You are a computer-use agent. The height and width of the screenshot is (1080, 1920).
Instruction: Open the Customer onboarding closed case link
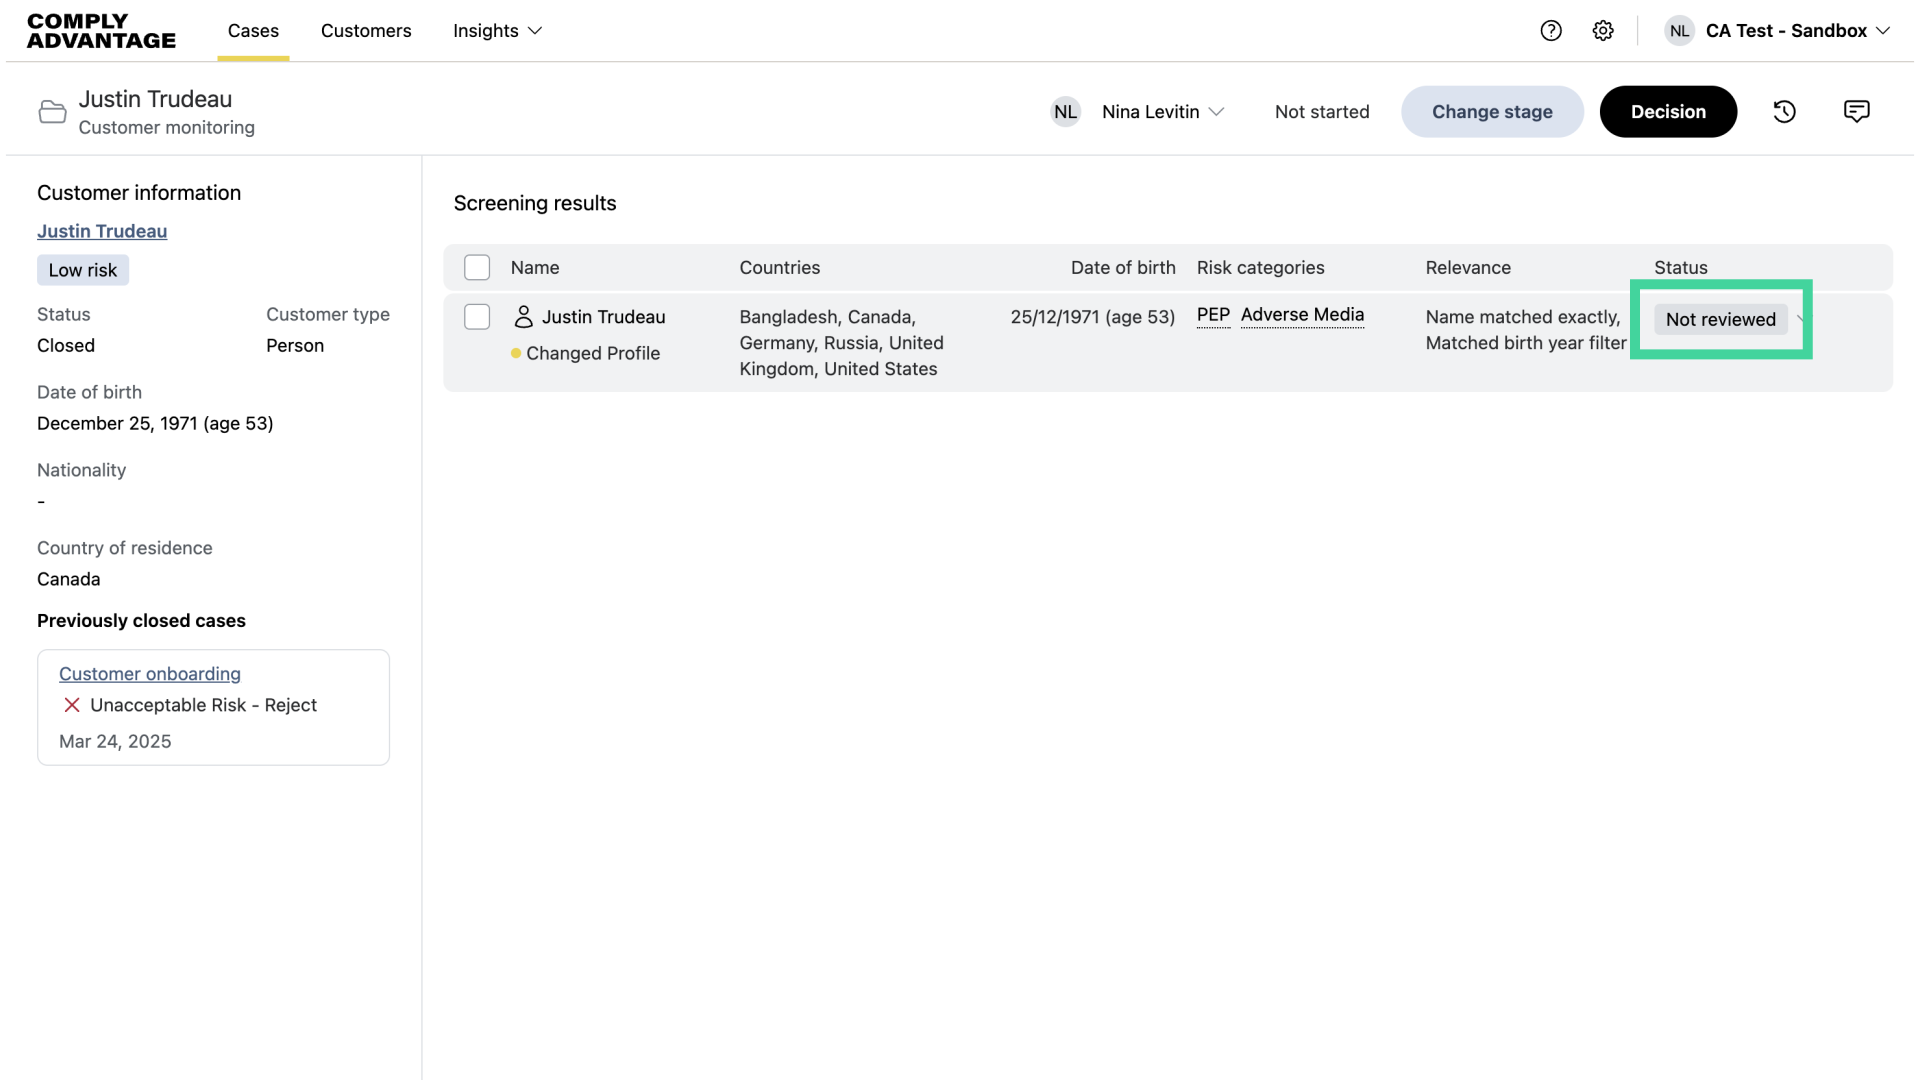pos(150,674)
